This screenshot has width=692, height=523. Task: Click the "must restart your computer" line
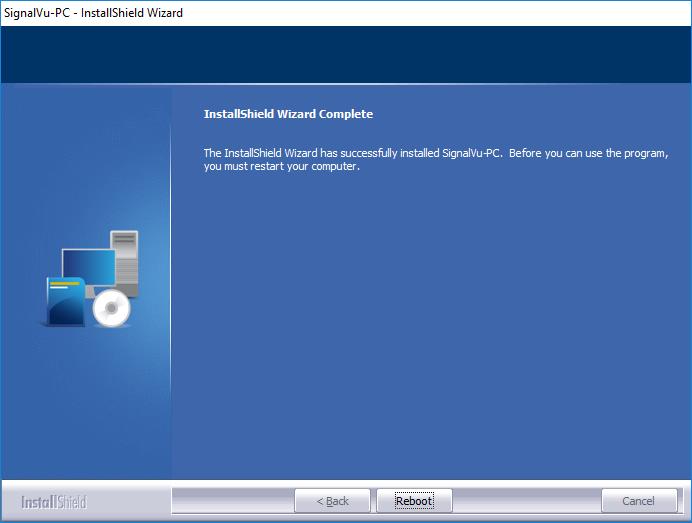click(281, 167)
